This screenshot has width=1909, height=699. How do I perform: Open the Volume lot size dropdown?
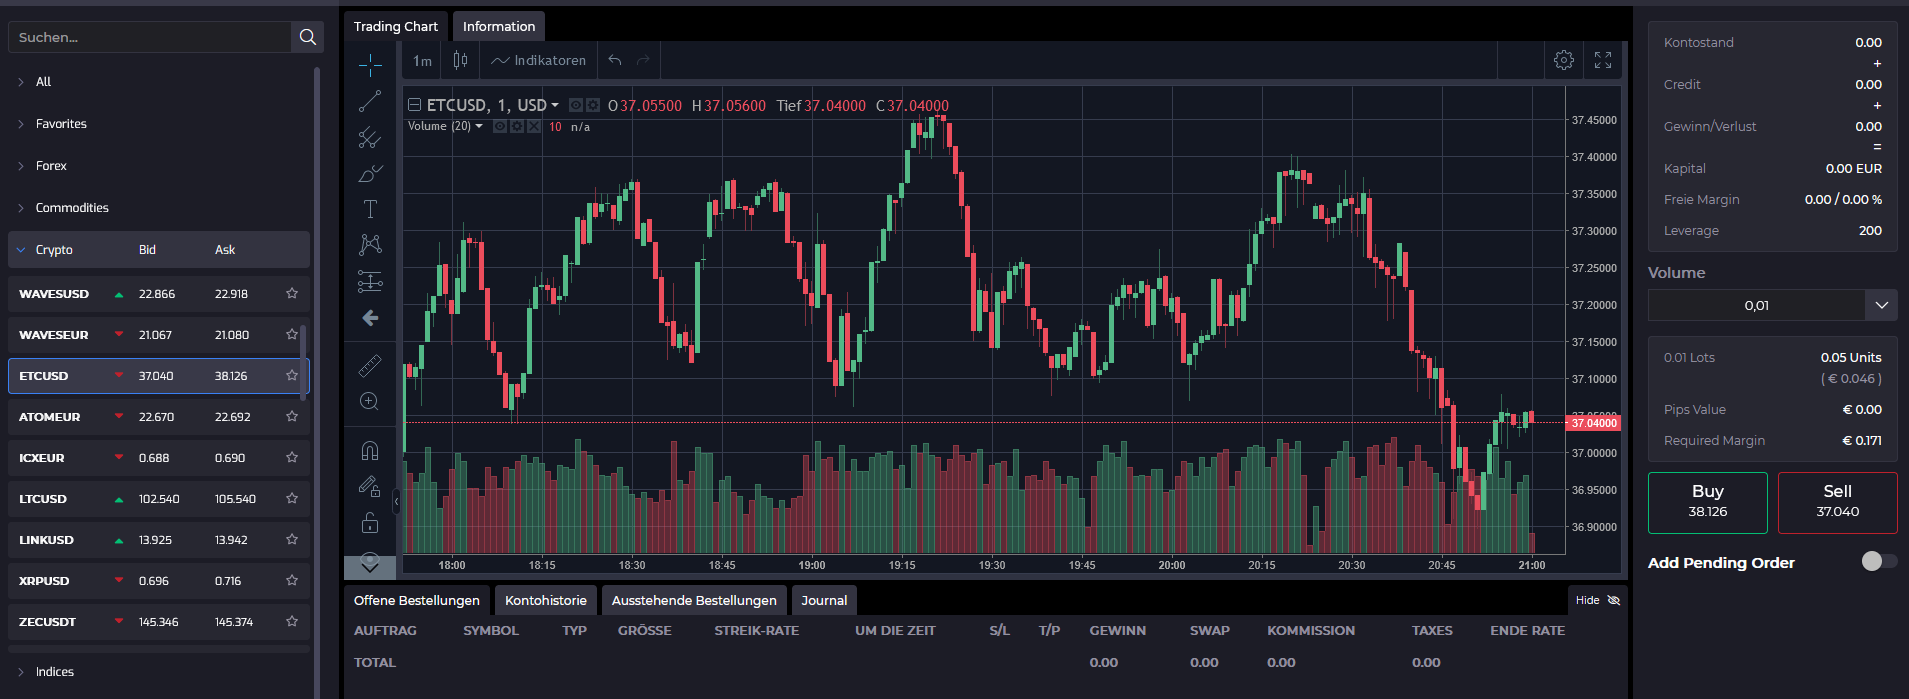pos(1881,305)
